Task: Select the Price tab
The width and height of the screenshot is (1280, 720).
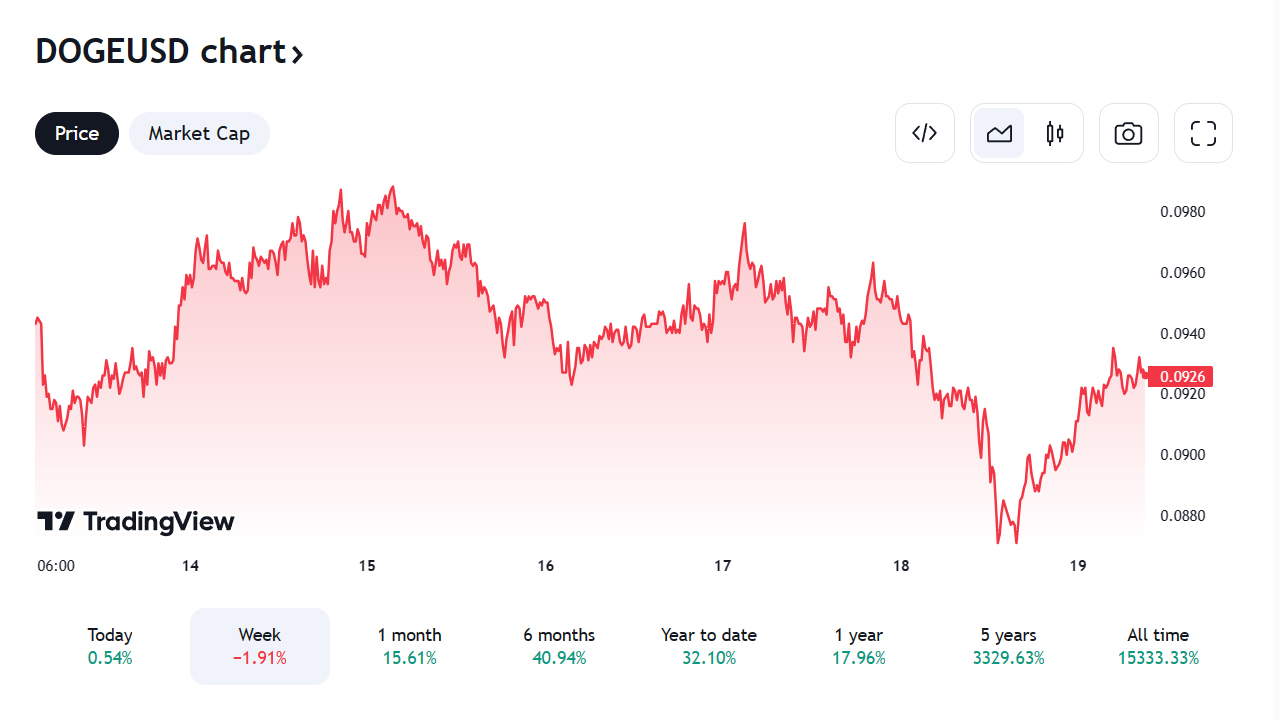Action: [x=77, y=133]
